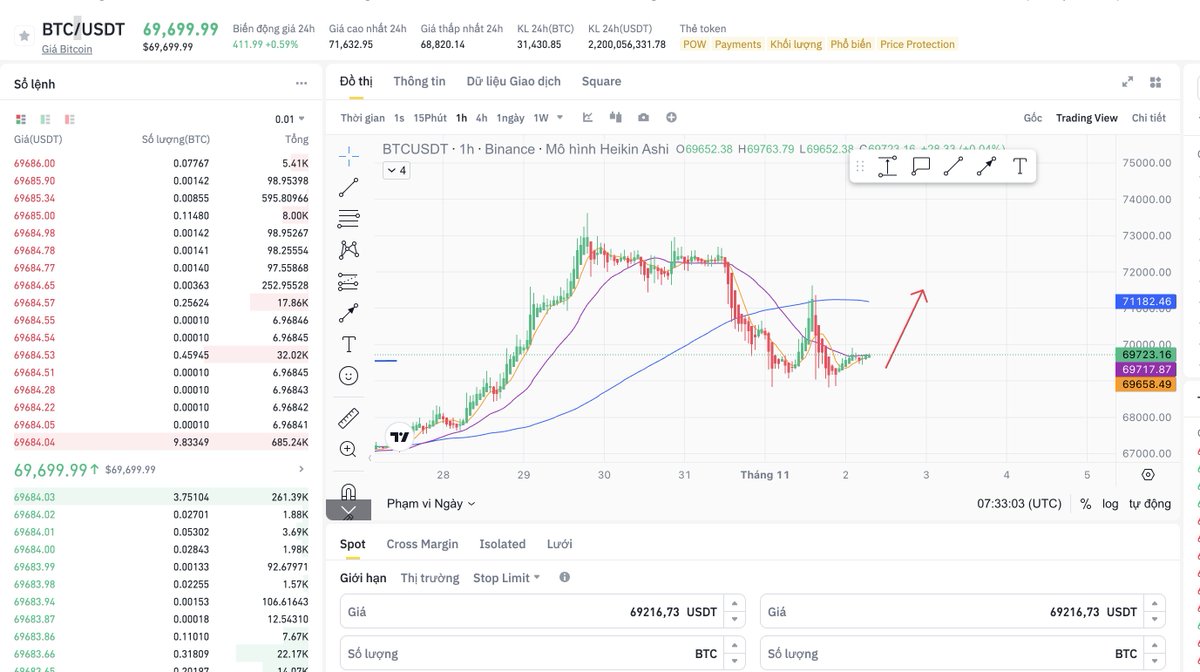Choose the XABCD pattern tool

pyautogui.click(x=348, y=250)
